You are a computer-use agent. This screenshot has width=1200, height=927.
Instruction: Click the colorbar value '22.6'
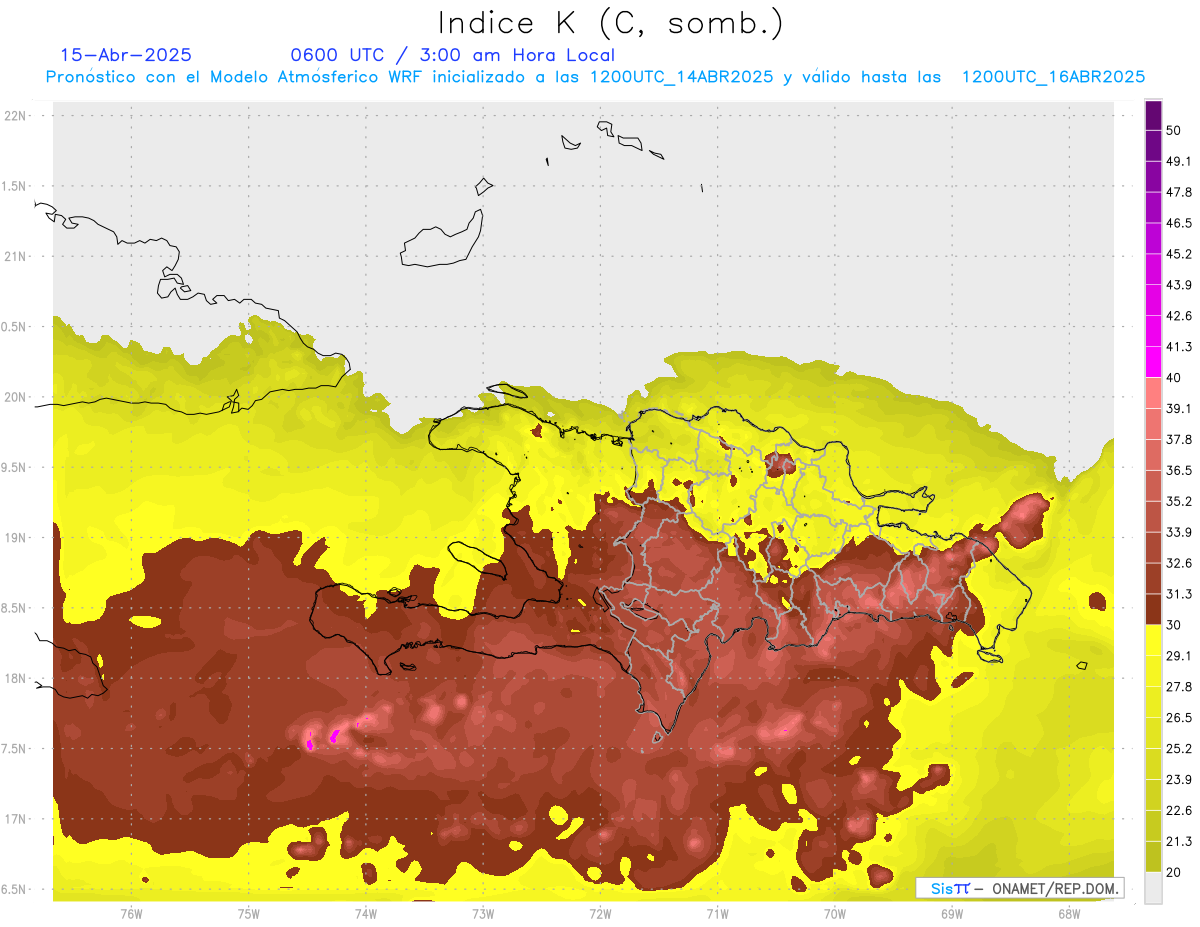click(x=1179, y=811)
